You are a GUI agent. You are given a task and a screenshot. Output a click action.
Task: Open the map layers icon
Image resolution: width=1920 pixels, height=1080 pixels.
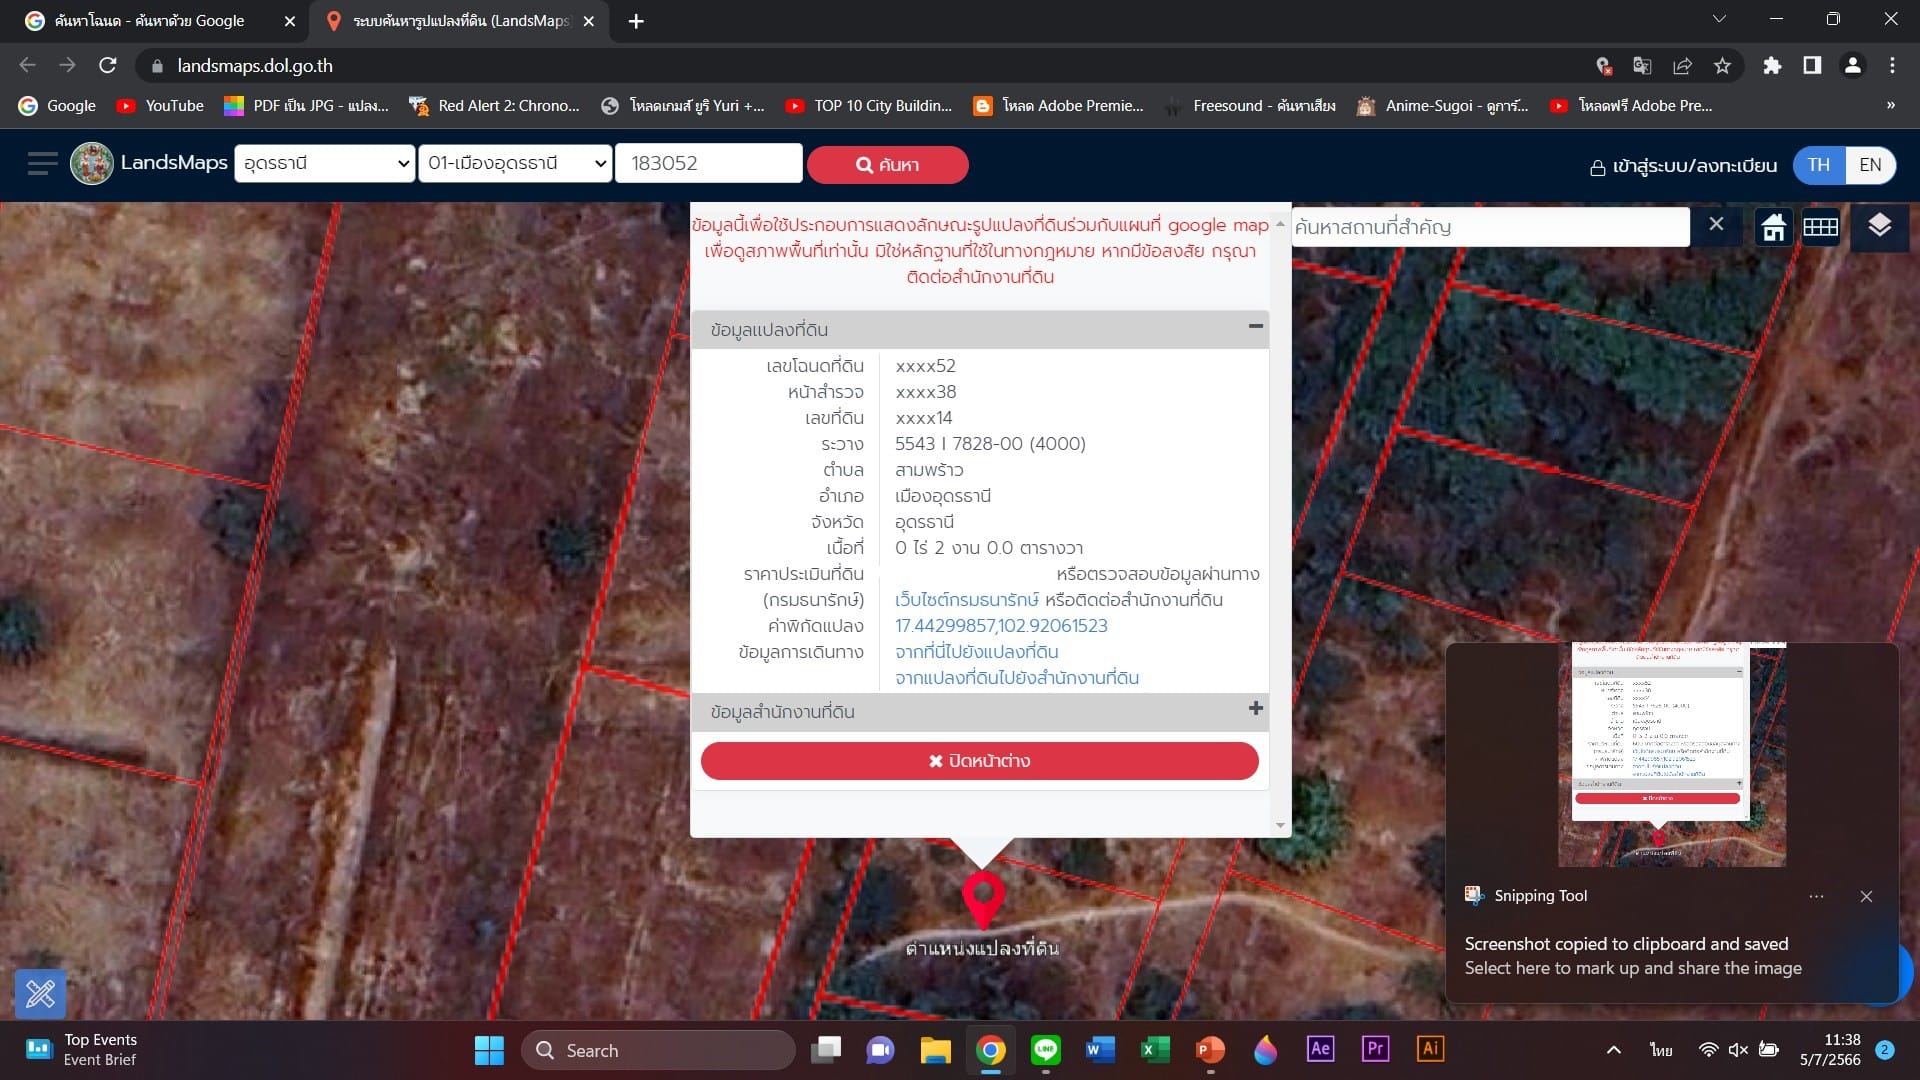1879,226
